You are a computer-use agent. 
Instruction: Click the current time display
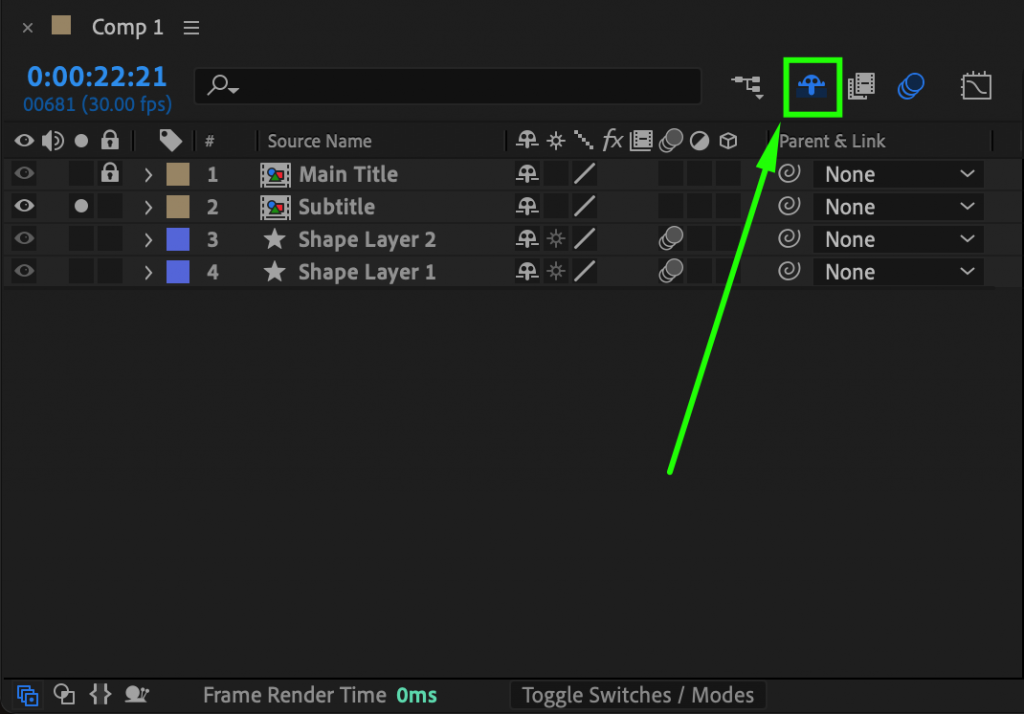coord(97,75)
